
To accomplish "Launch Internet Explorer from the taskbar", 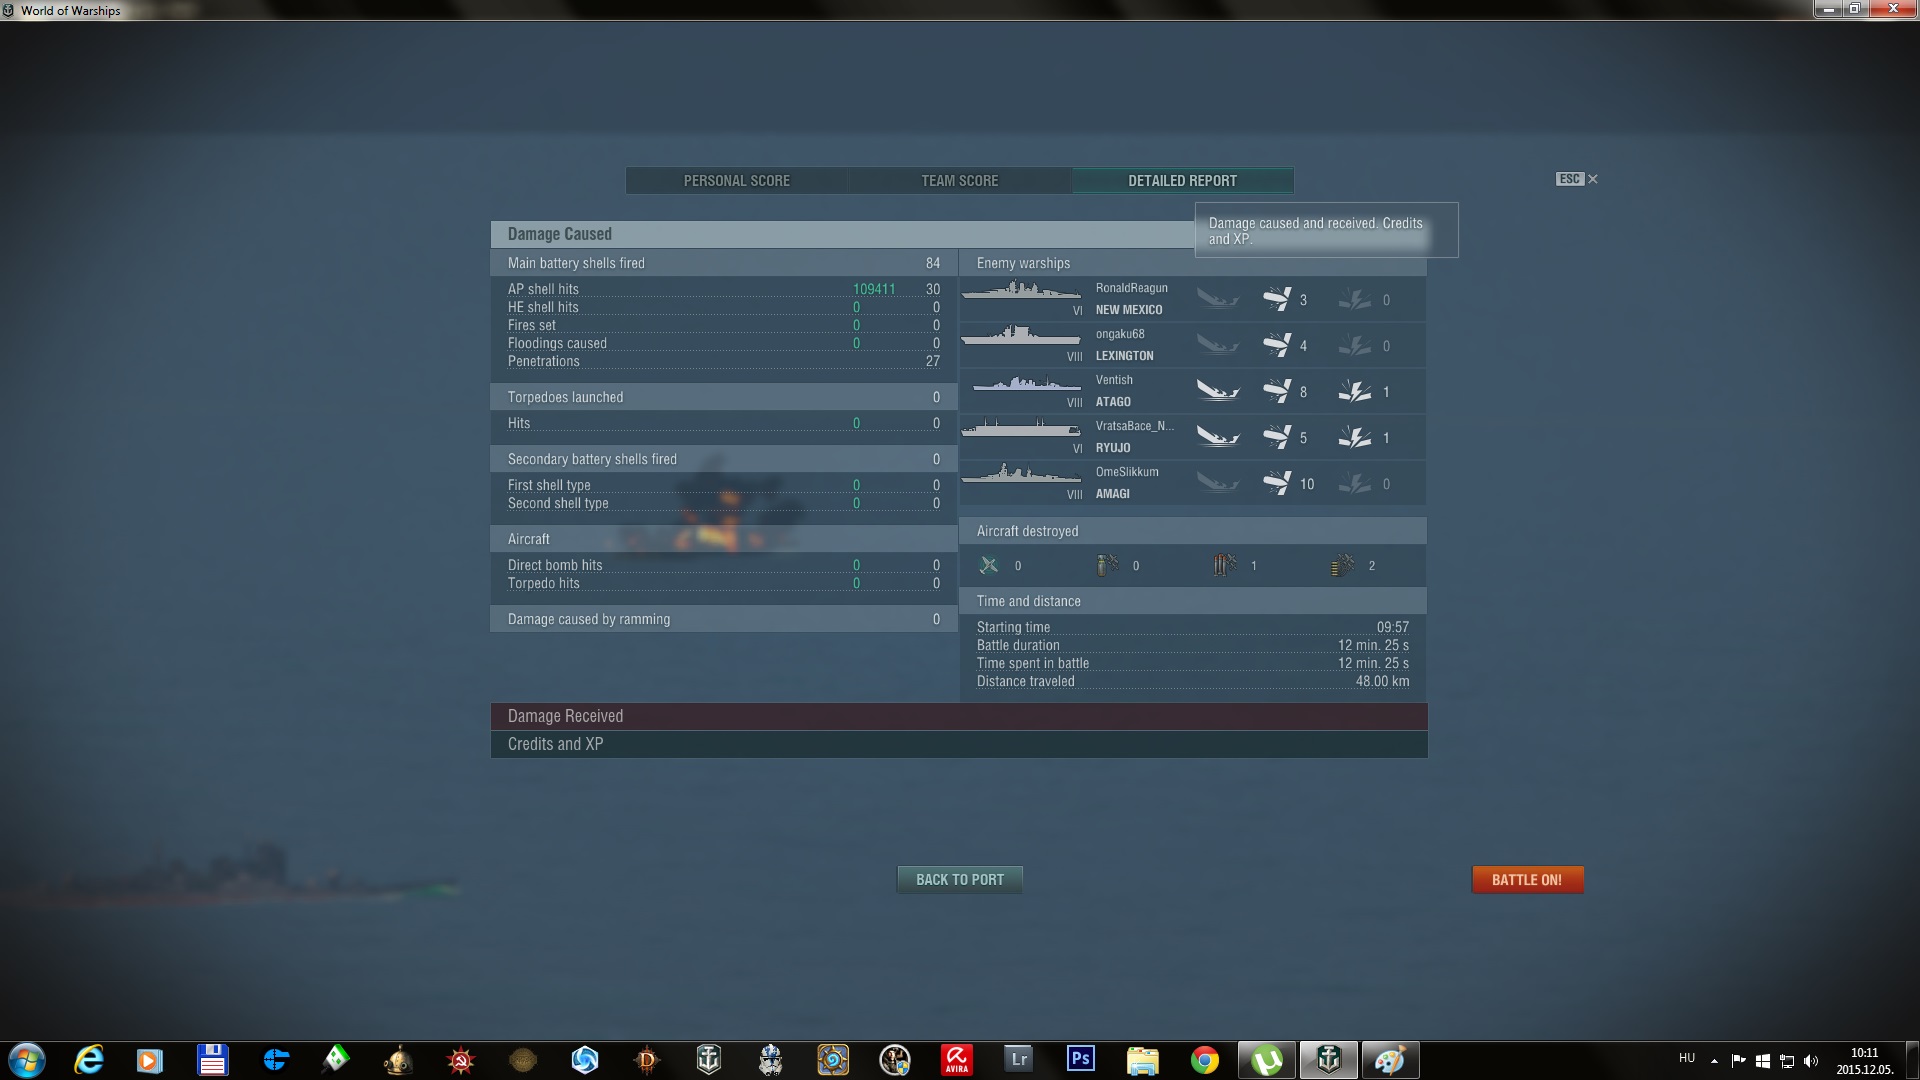I will point(89,1060).
